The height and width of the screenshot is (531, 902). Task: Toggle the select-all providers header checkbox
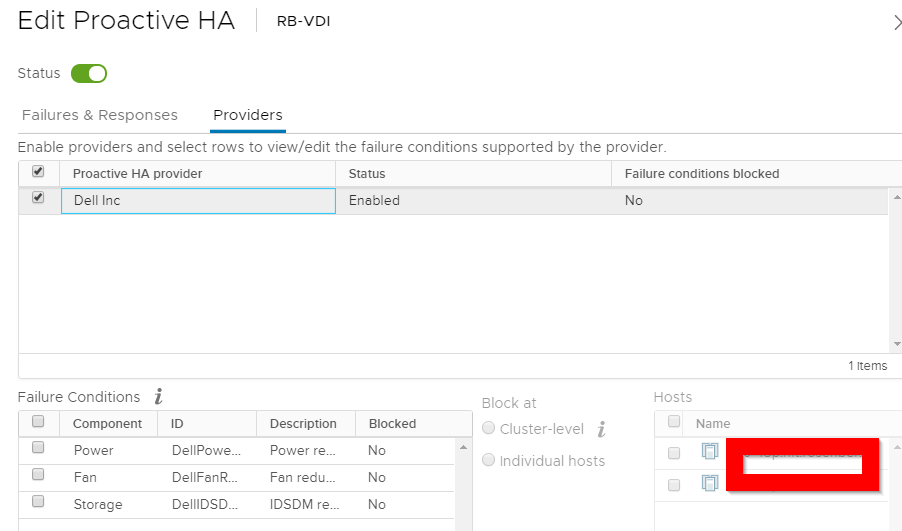point(38,171)
